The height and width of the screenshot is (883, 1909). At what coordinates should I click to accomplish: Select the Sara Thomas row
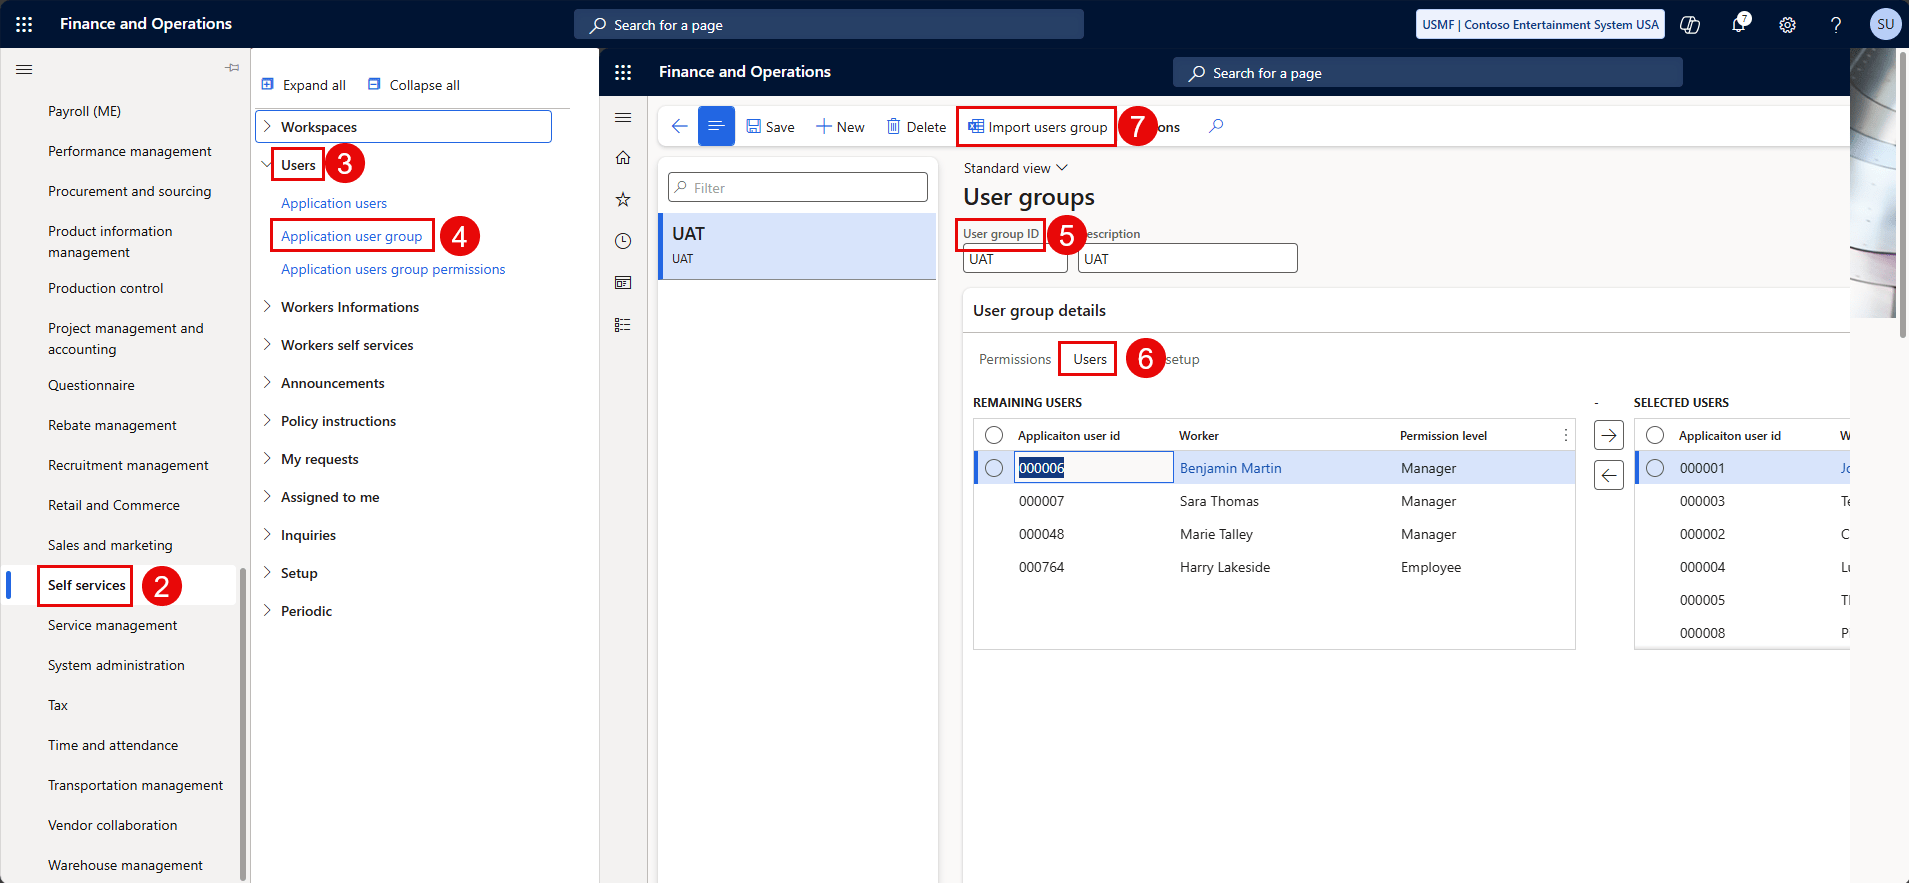pos(1274,501)
